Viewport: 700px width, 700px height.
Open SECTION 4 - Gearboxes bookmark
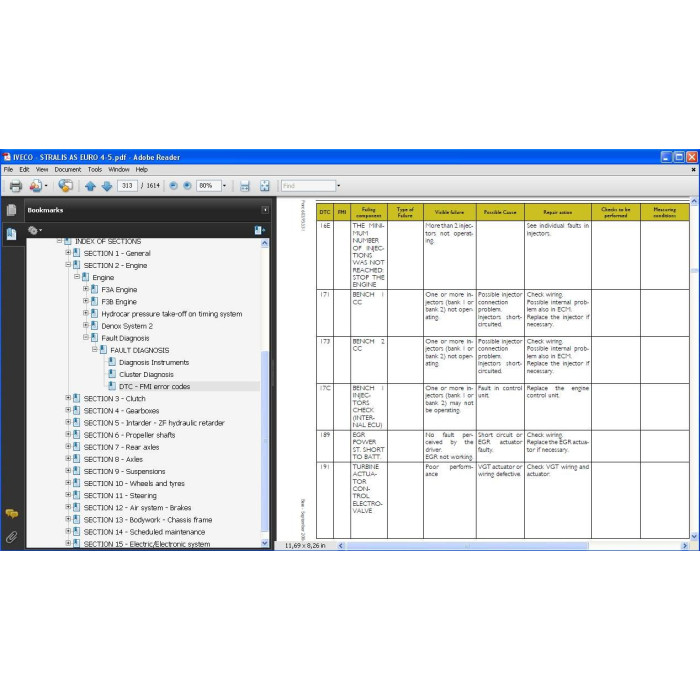pyautogui.click(x=121, y=411)
